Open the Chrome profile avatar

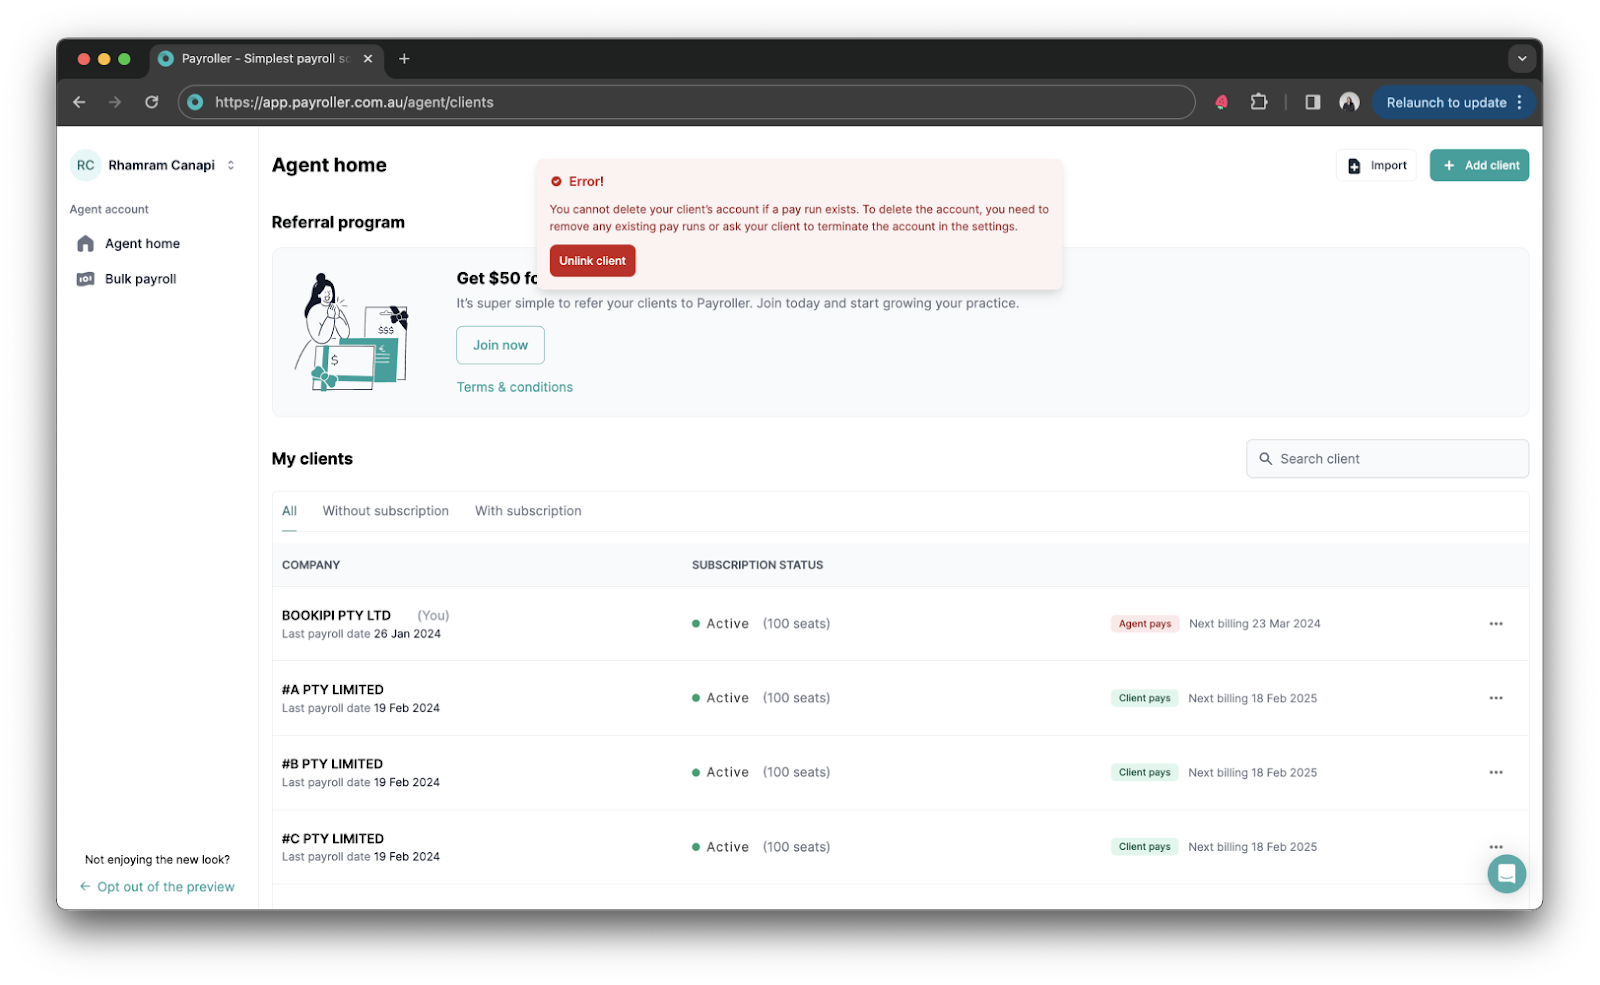pyautogui.click(x=1349, y=102)
